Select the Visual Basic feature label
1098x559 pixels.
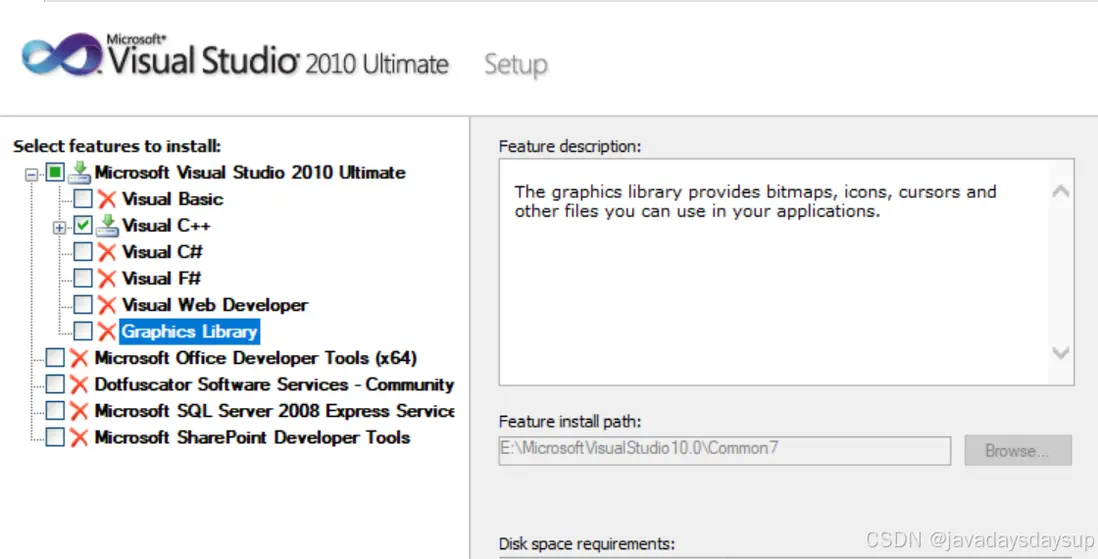tap(172, 199)
